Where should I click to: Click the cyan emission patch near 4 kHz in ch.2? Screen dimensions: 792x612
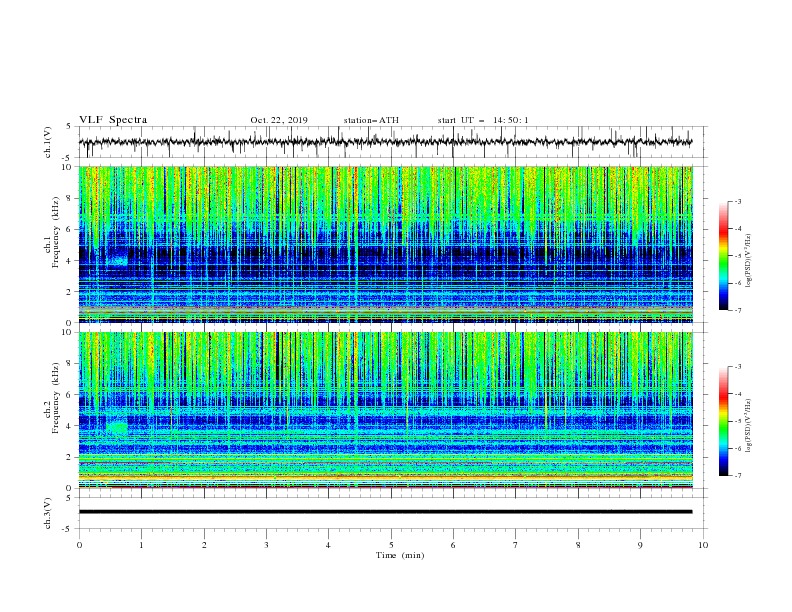(x=117, y=427)
